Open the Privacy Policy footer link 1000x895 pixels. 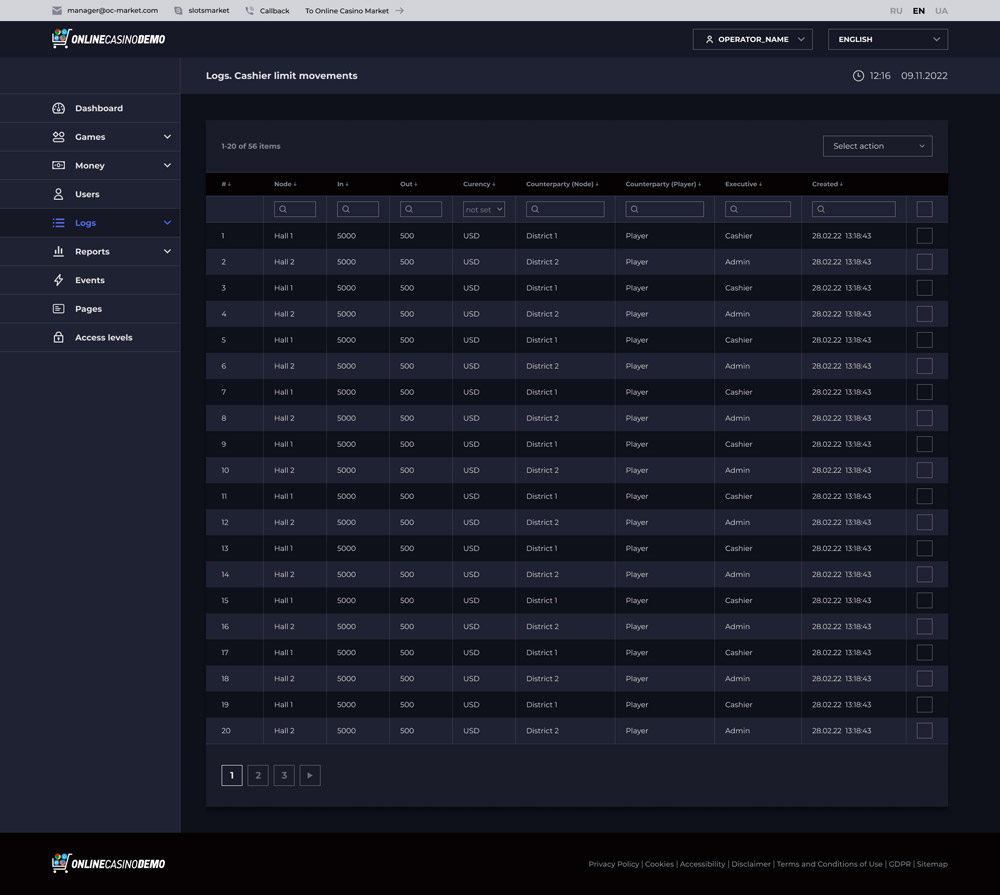[613, 864]
